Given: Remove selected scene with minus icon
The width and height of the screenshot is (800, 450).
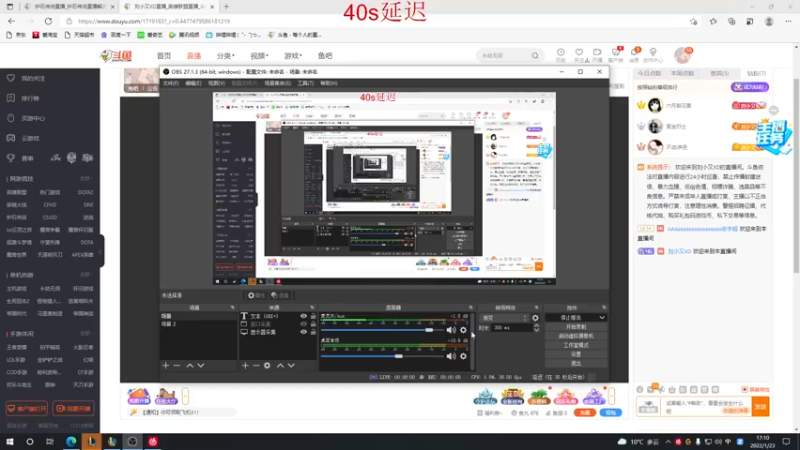Looking at the screenshot, I should (x=177, y=365).
